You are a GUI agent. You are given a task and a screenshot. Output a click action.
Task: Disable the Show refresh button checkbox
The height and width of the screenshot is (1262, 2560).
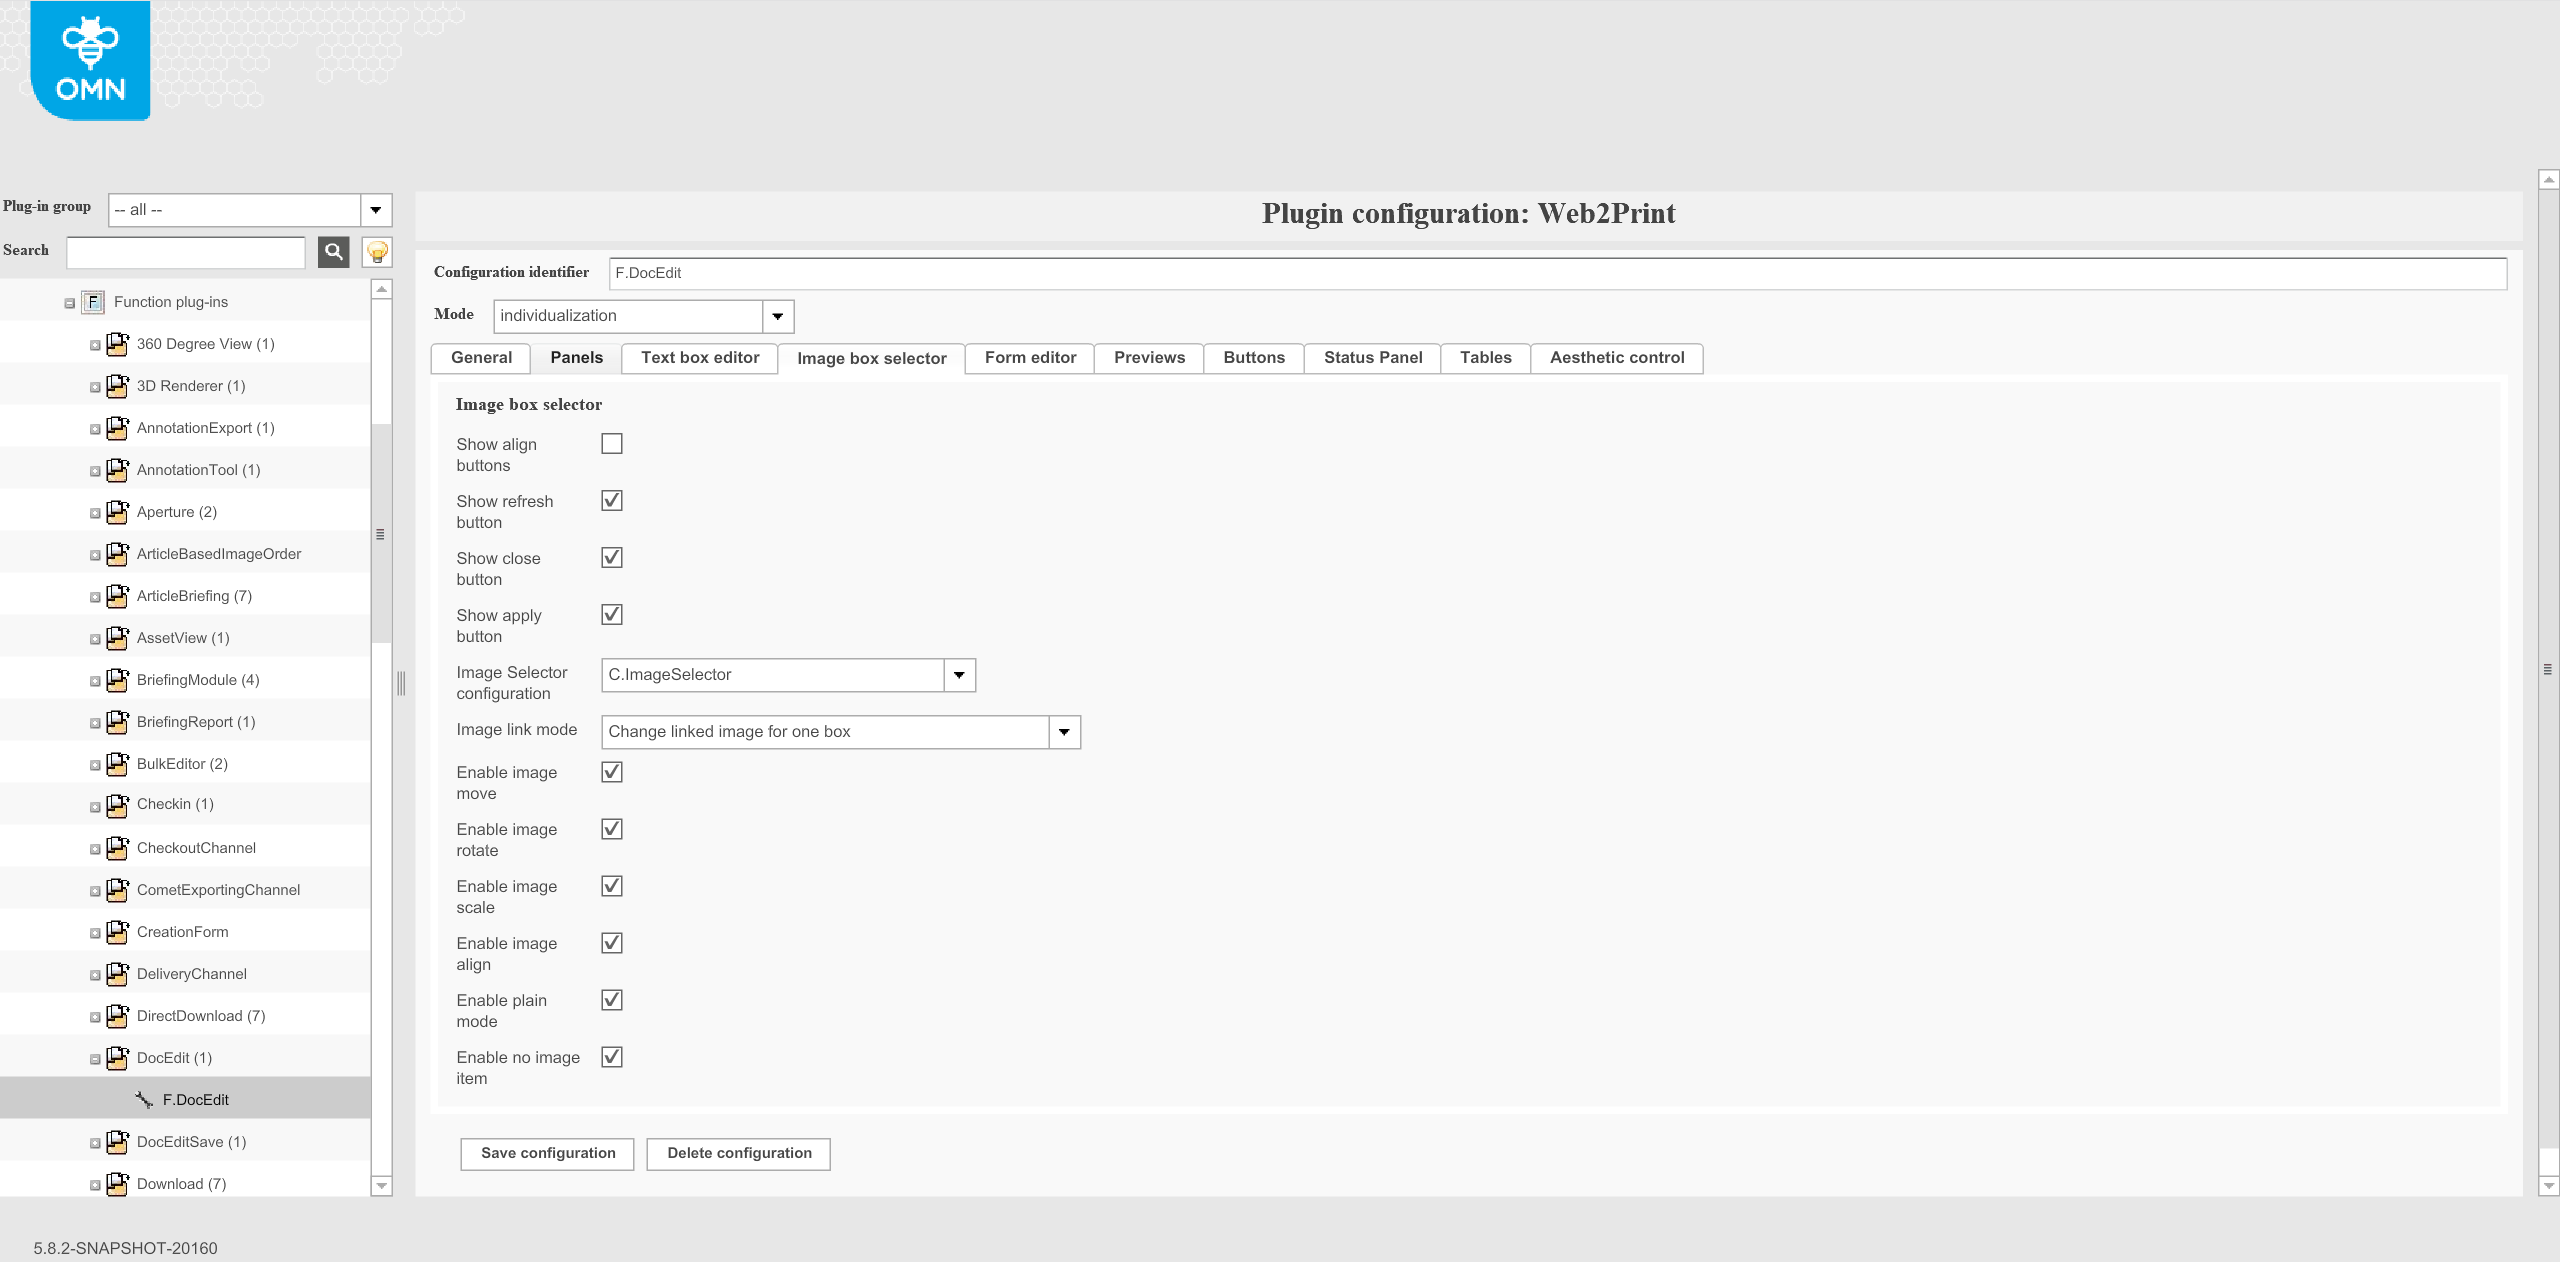[x=611, y=500]
